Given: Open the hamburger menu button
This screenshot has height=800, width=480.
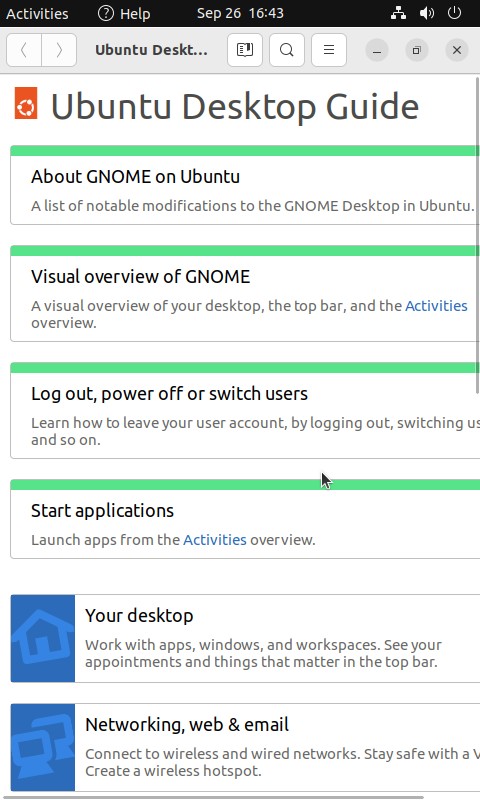Looking at the screenshot, I should [329, 50].
